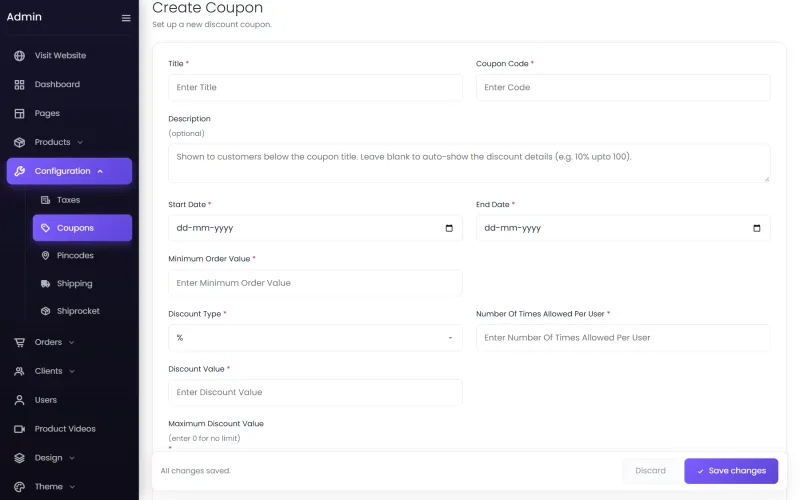Click the 'Create Coupon' page heading

pos(208,8)
